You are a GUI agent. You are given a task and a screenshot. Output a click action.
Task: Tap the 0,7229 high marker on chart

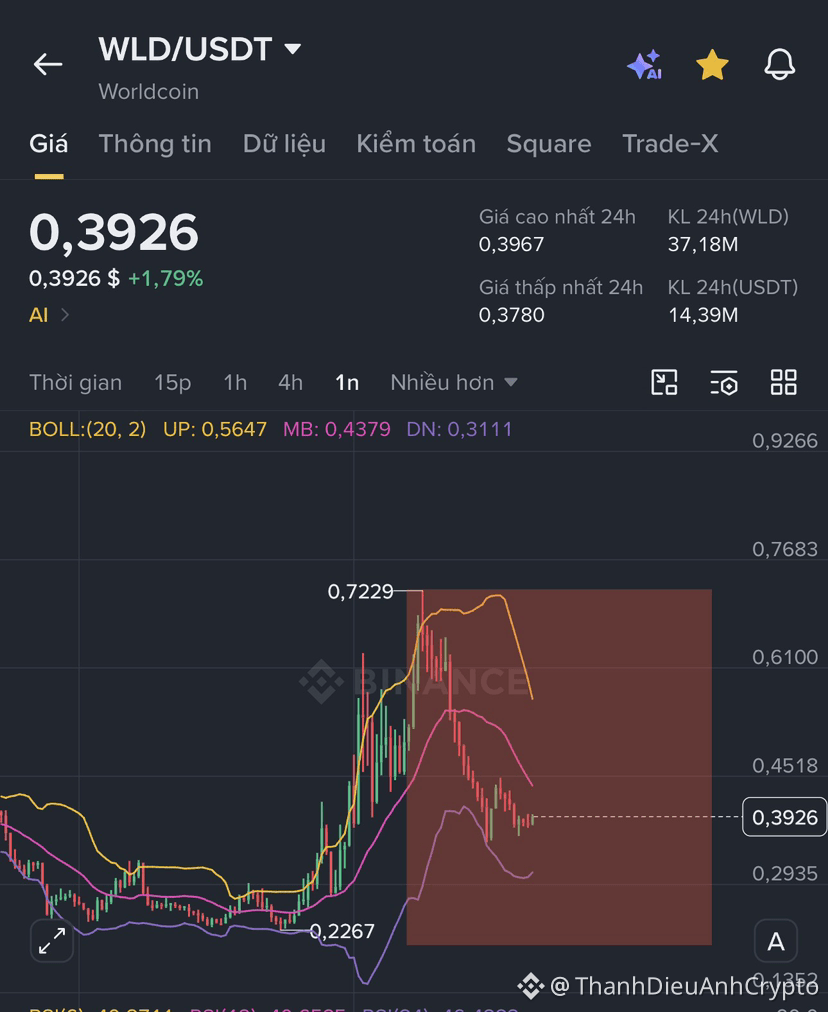click(x=360, y=591)
